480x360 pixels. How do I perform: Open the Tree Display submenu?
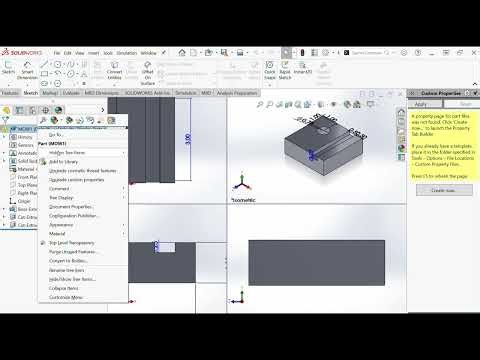pos(83,198)
